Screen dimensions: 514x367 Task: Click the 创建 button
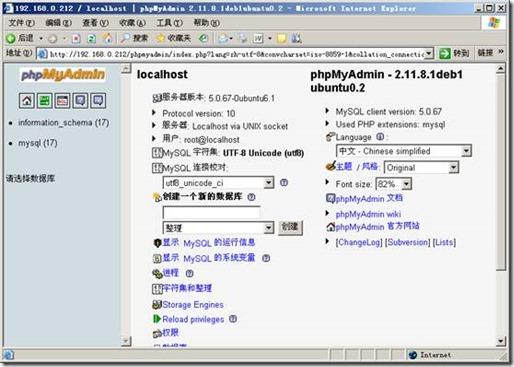click(290, 228)
